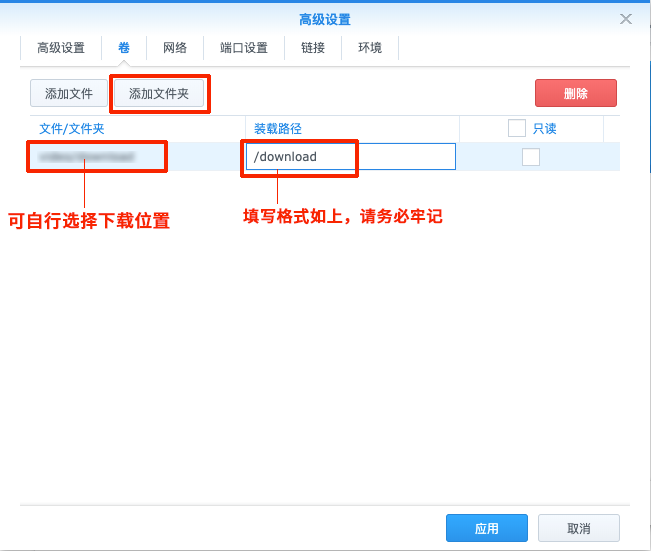Click the 添加文件 button
This screenshot has width=651, height=551.
[x=69, y=93]
